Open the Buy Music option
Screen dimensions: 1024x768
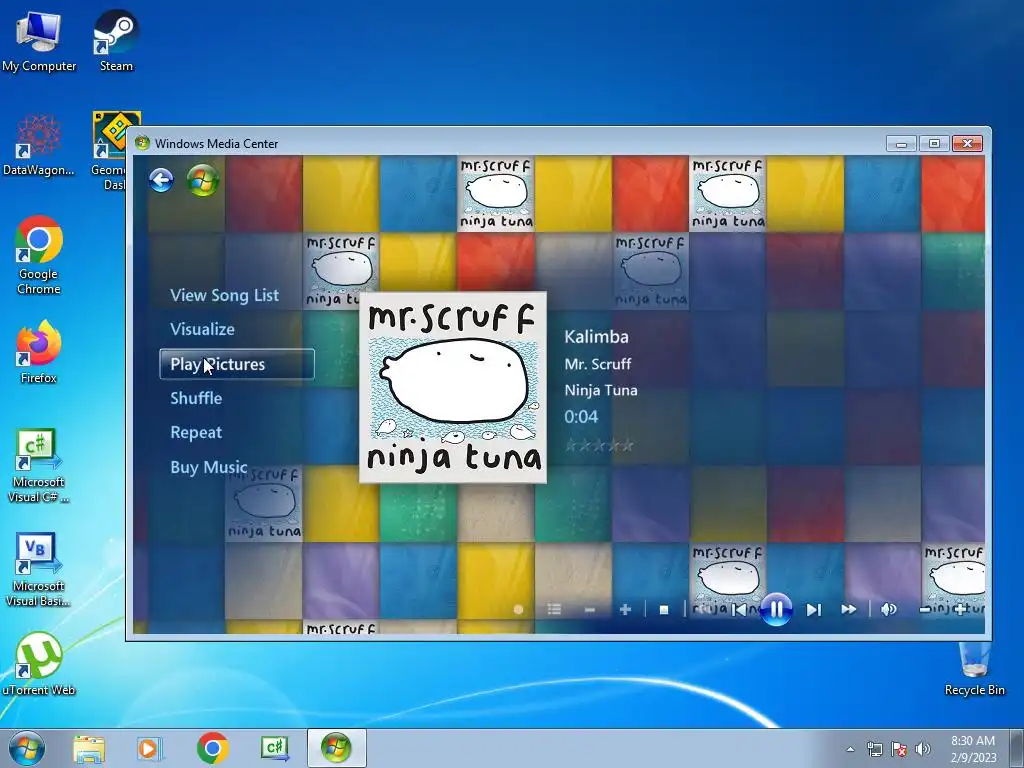tap(209, 467)
